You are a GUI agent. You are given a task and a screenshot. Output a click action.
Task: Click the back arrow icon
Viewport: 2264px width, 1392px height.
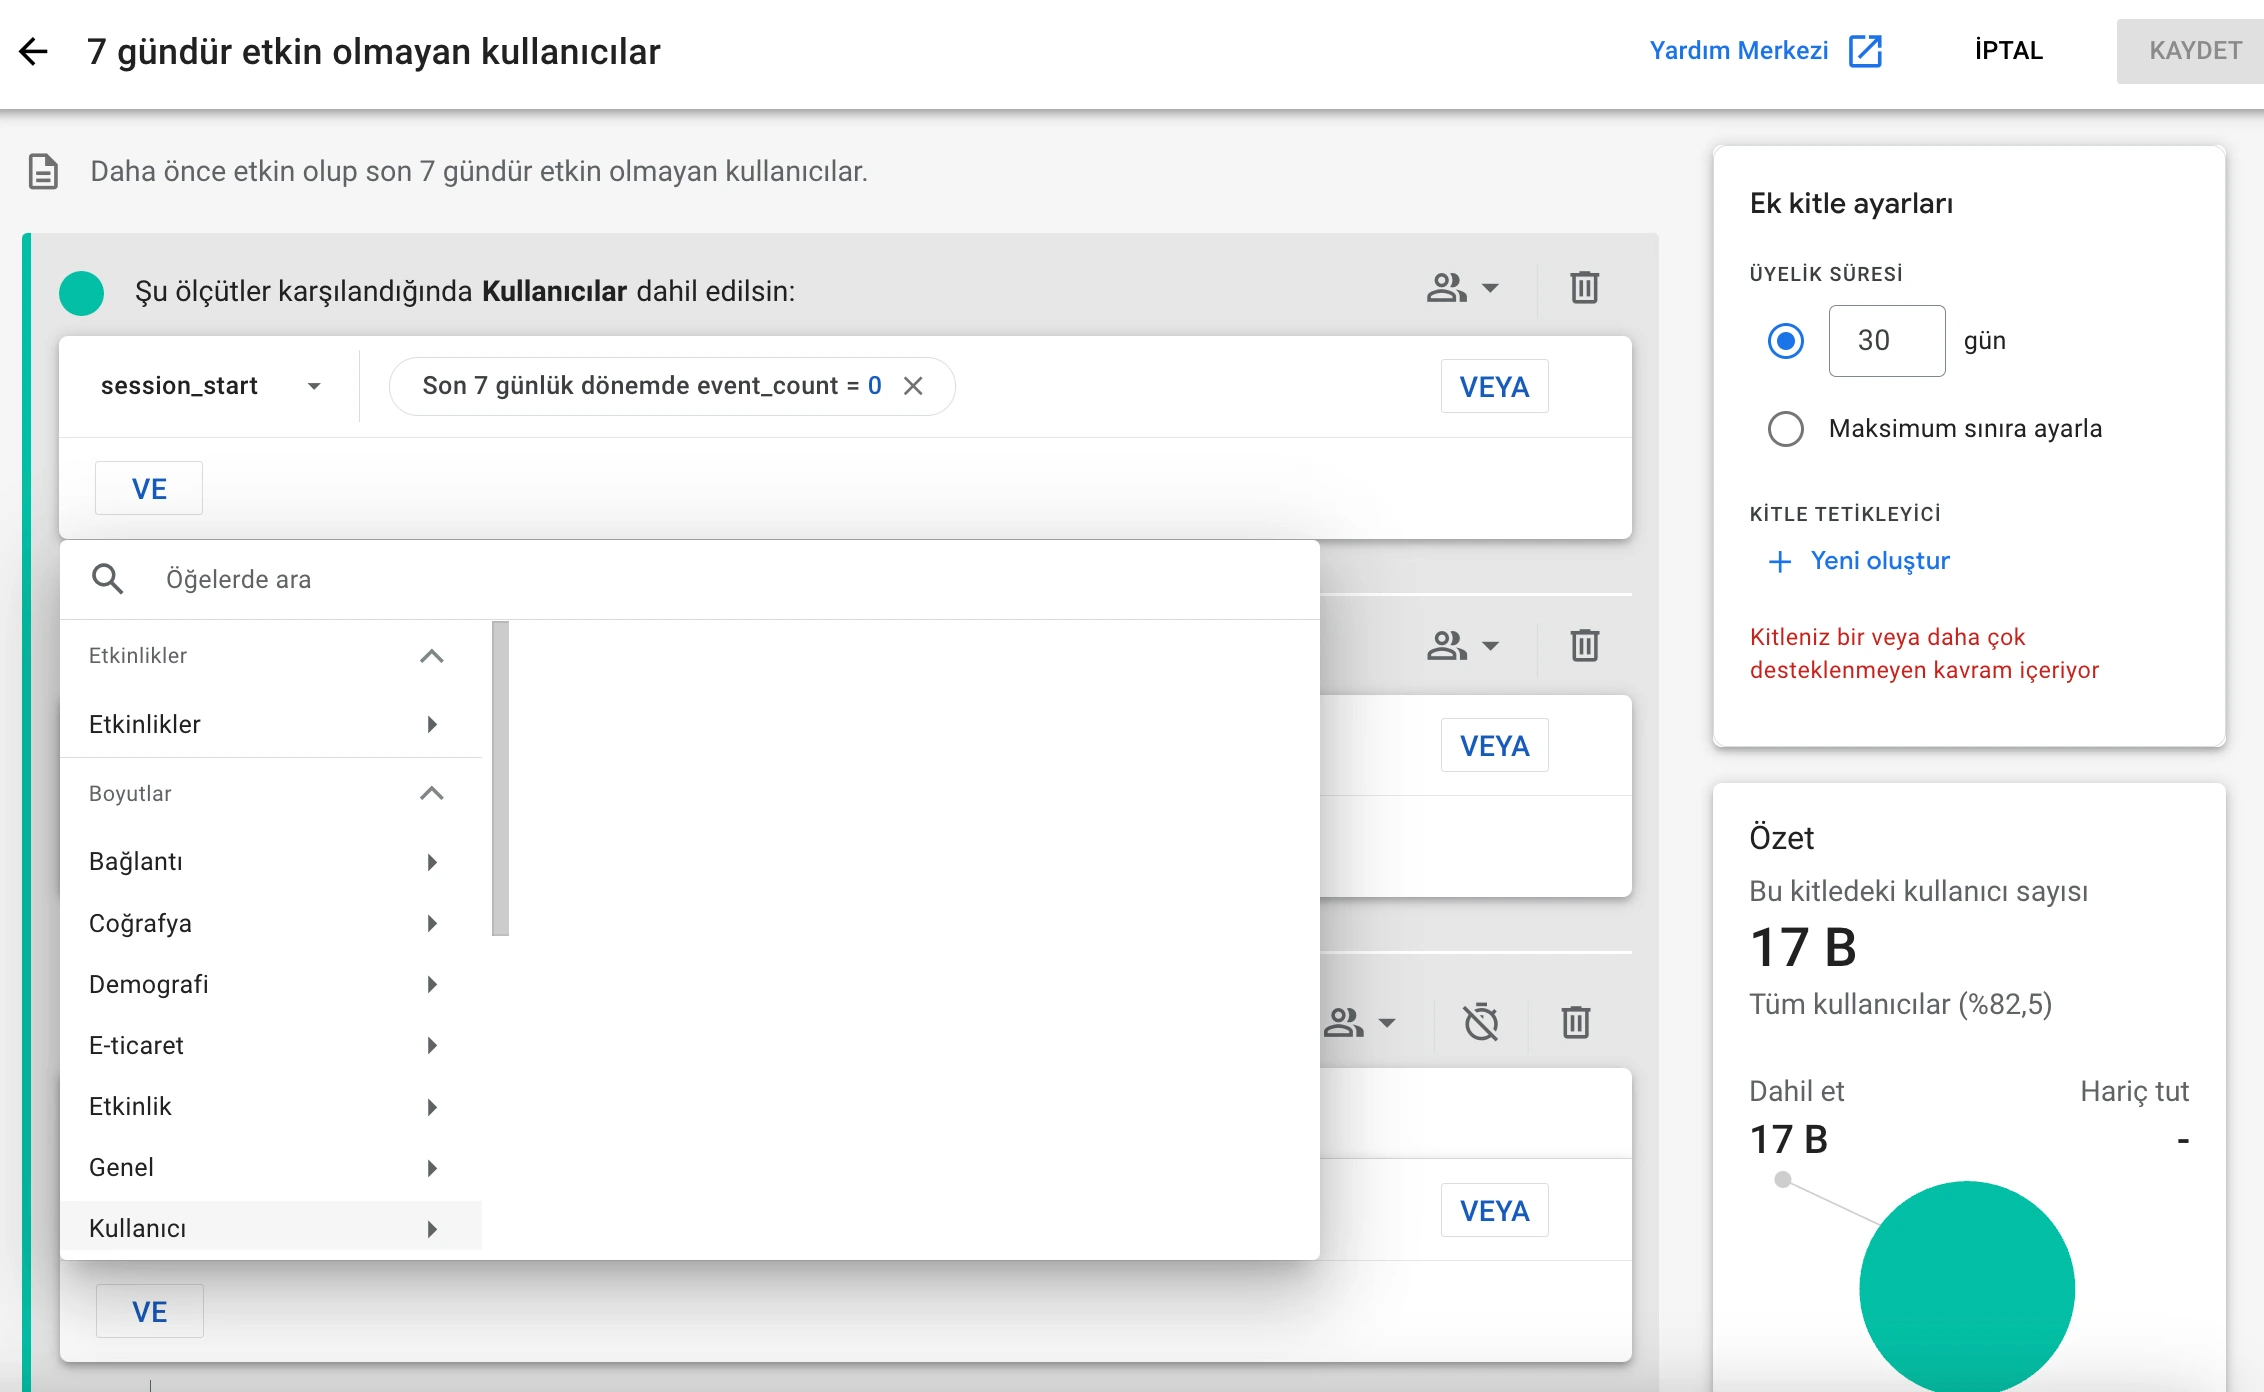pos(34,51)
